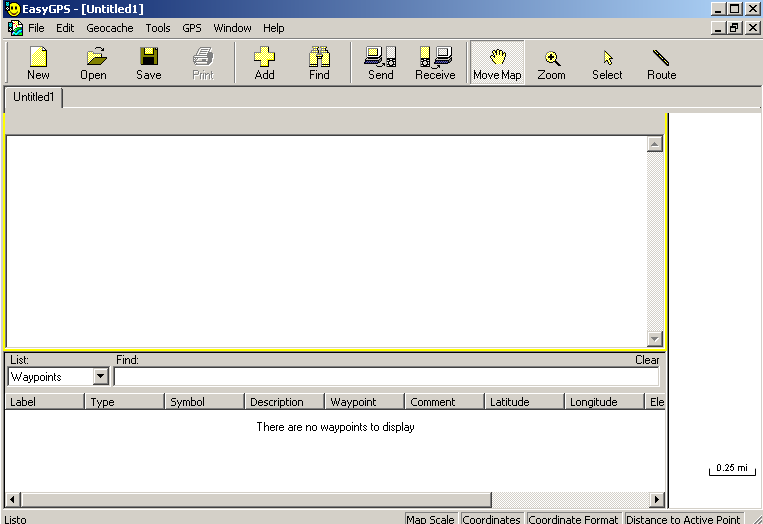Click the Clear link beside Find
763x524 pixels.
647,360
